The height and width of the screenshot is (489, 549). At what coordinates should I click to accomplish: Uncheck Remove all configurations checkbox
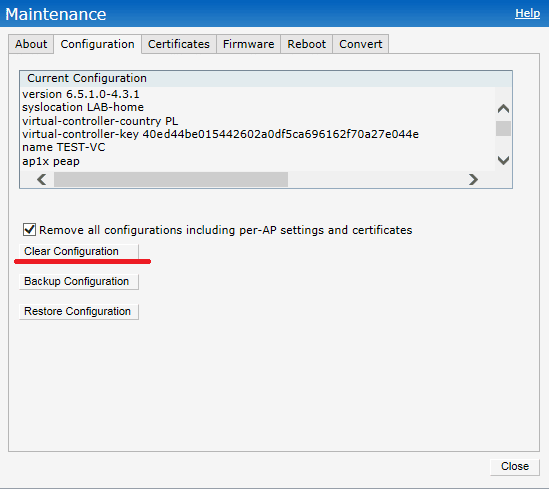click(x=29, y=230)
